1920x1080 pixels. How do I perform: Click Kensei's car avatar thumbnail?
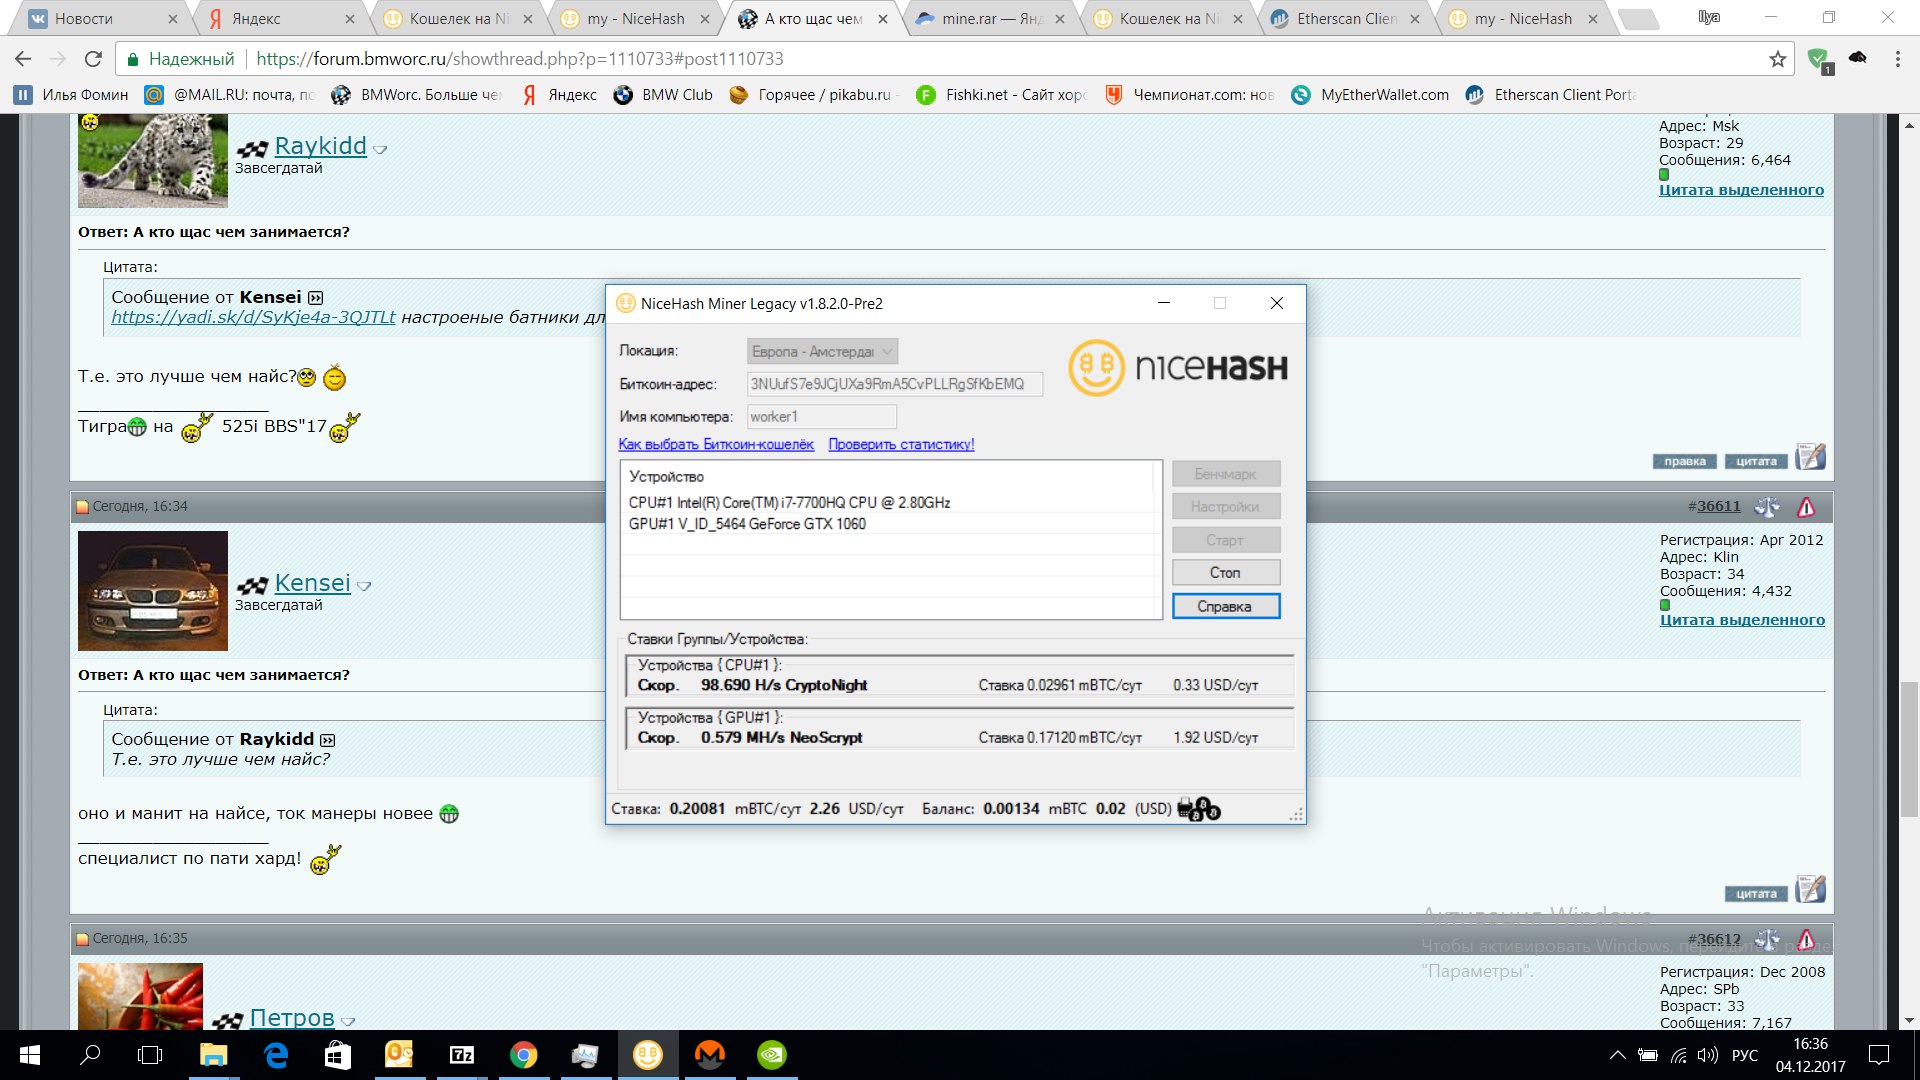click(153, 591)
